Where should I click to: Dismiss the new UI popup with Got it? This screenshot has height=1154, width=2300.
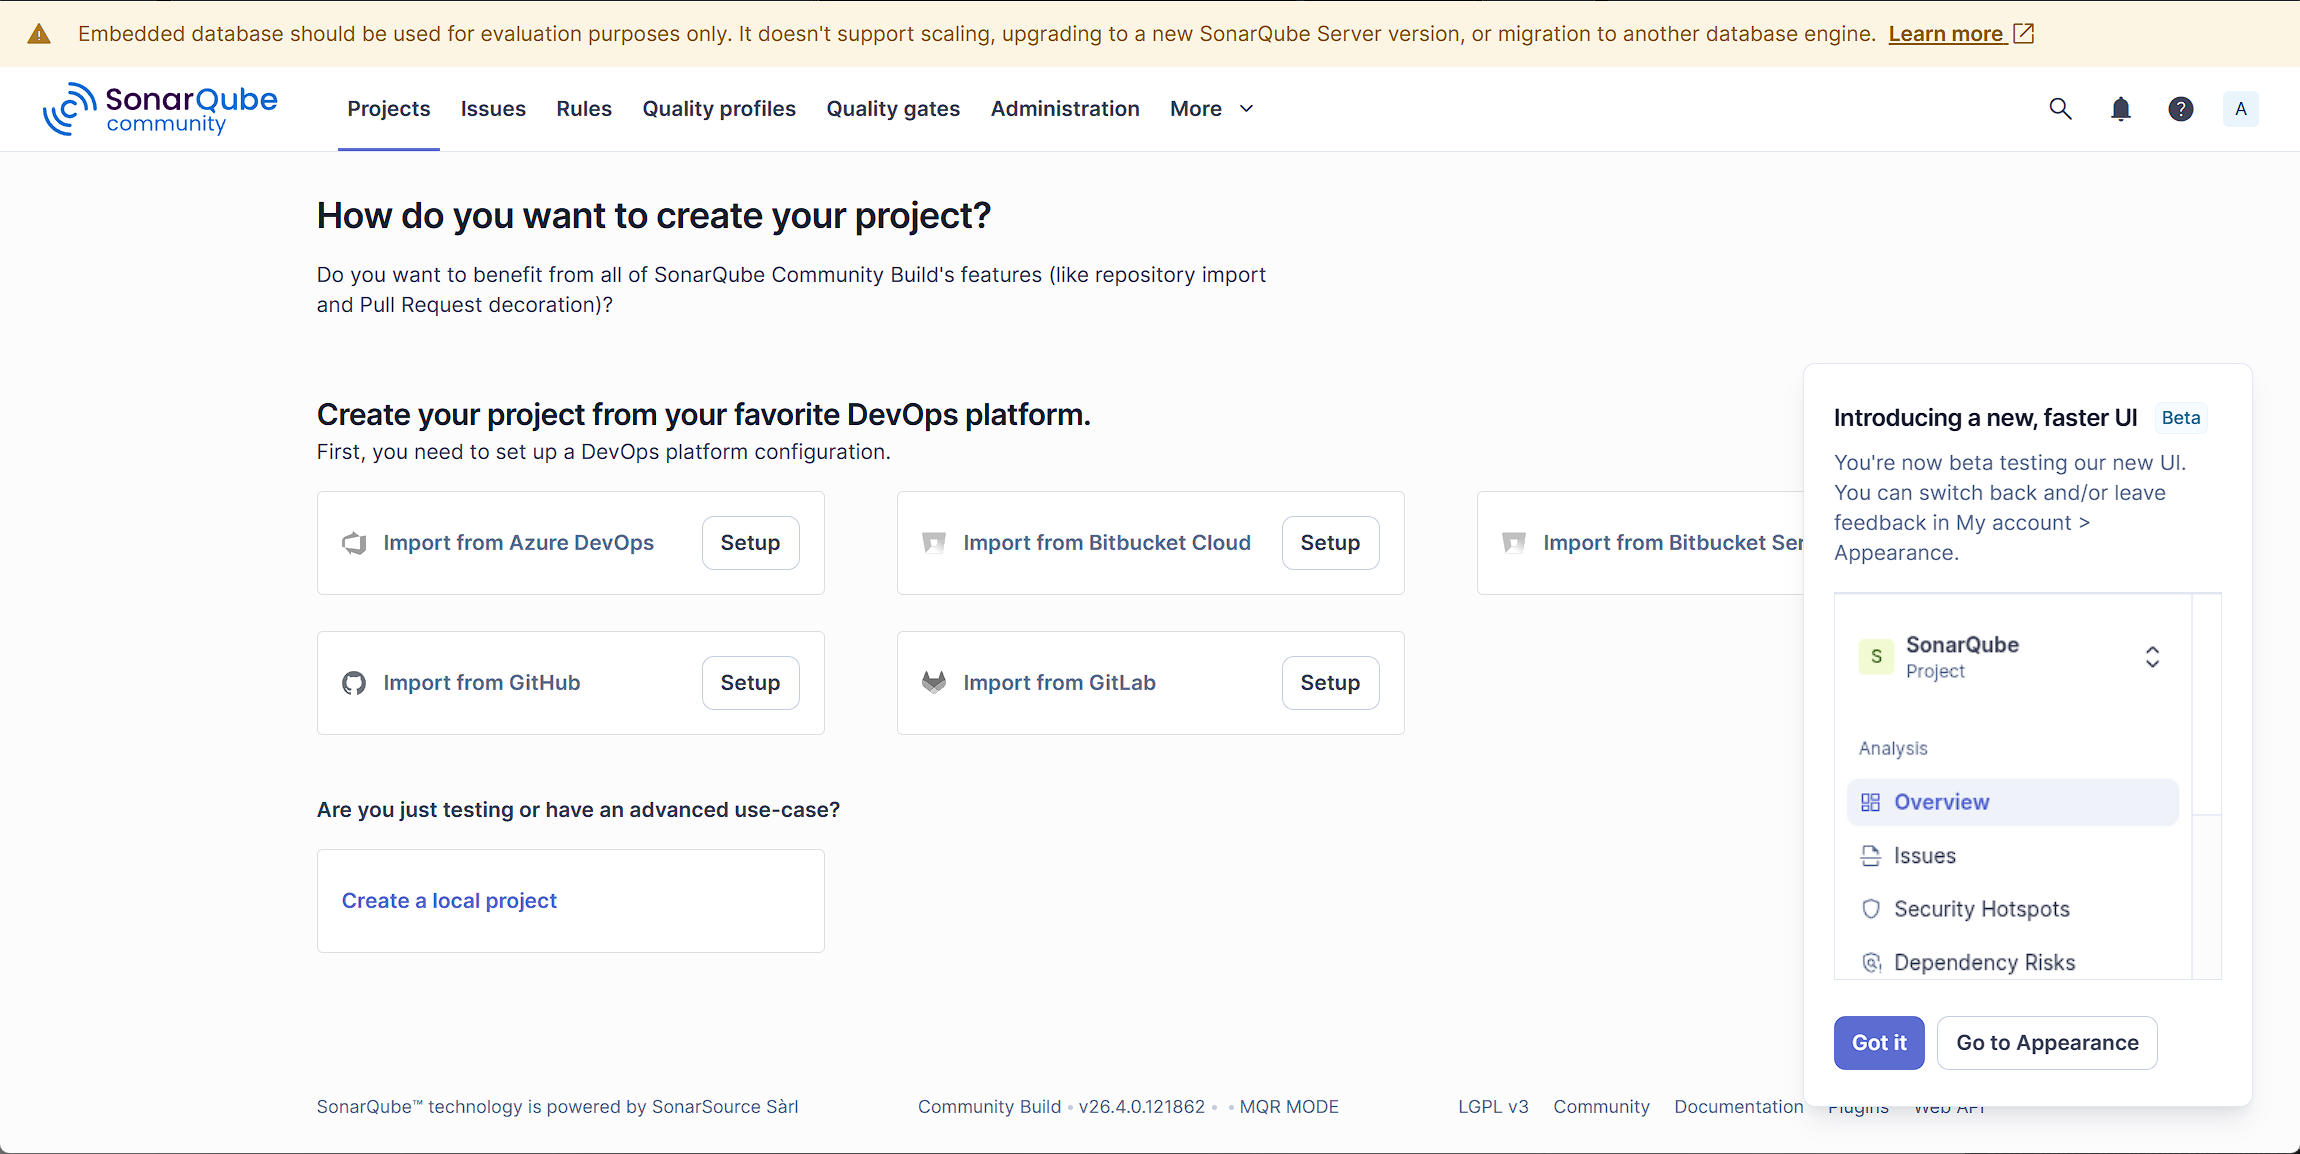pos(1878,1043)
